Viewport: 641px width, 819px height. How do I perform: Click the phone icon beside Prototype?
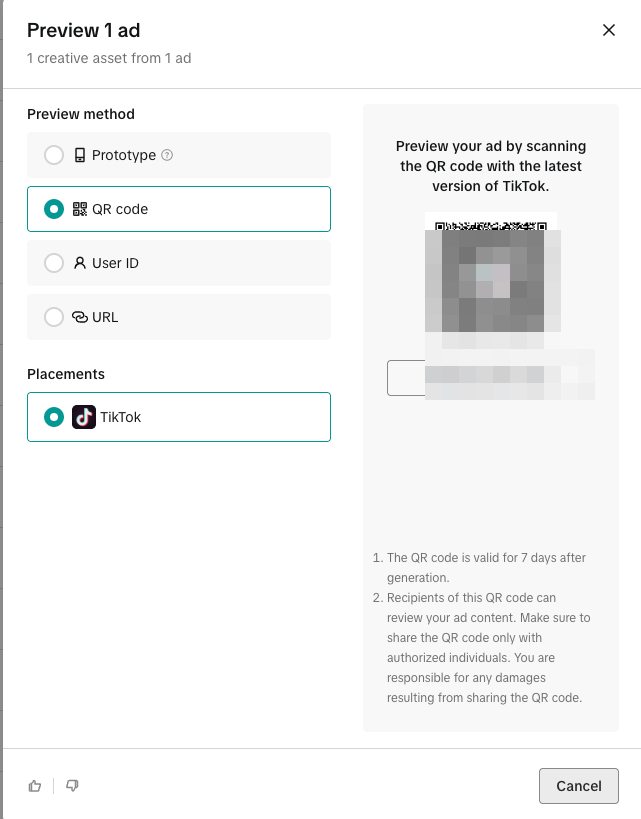coord(79,155)
